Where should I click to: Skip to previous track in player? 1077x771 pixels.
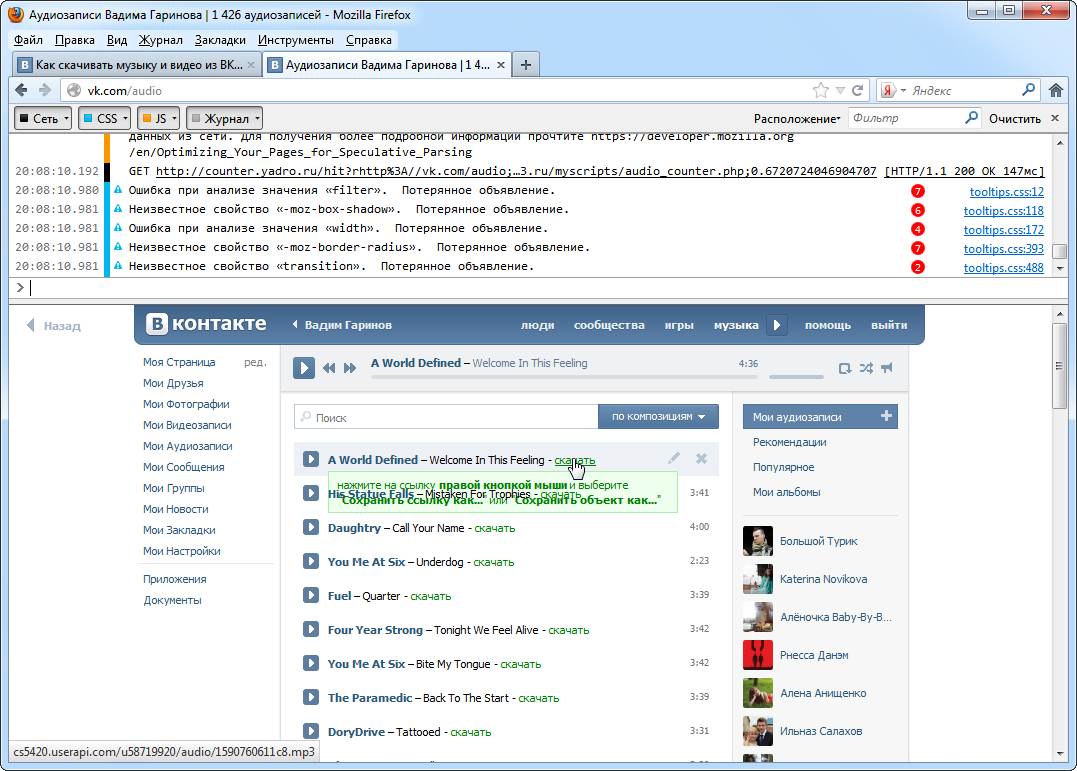[329, 368]
